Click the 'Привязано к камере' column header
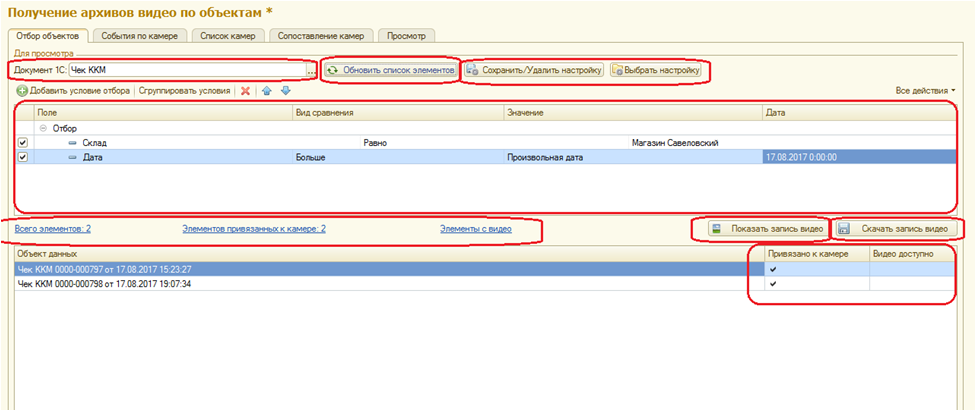Viewport: 976px width, 411px height. click(x=817, y=254)
